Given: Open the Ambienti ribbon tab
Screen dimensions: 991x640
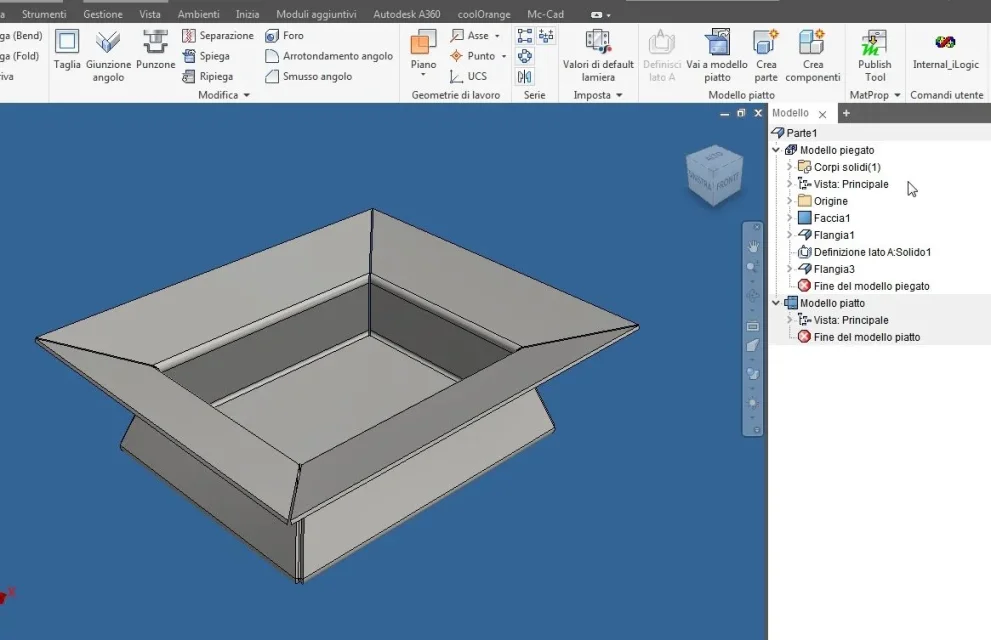Looking at the screenshot, I should pos(198,14).
